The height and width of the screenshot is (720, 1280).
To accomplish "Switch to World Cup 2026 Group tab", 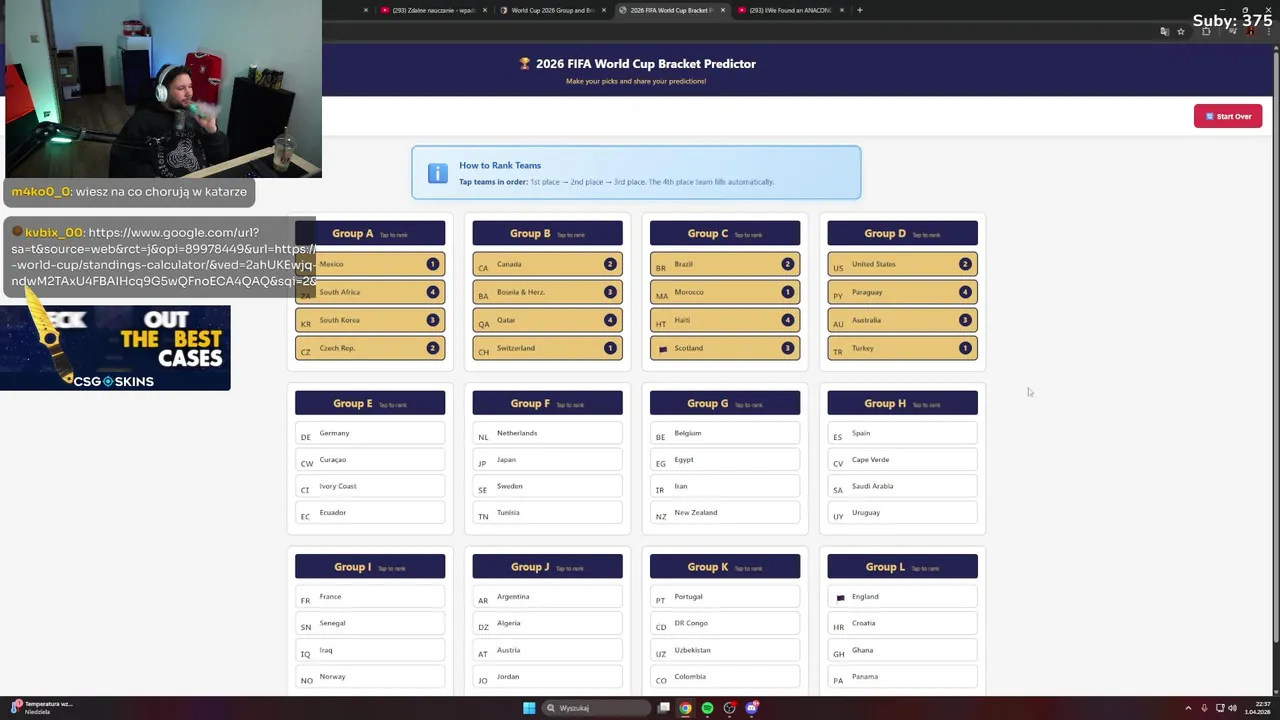I will tap(551, 10).
